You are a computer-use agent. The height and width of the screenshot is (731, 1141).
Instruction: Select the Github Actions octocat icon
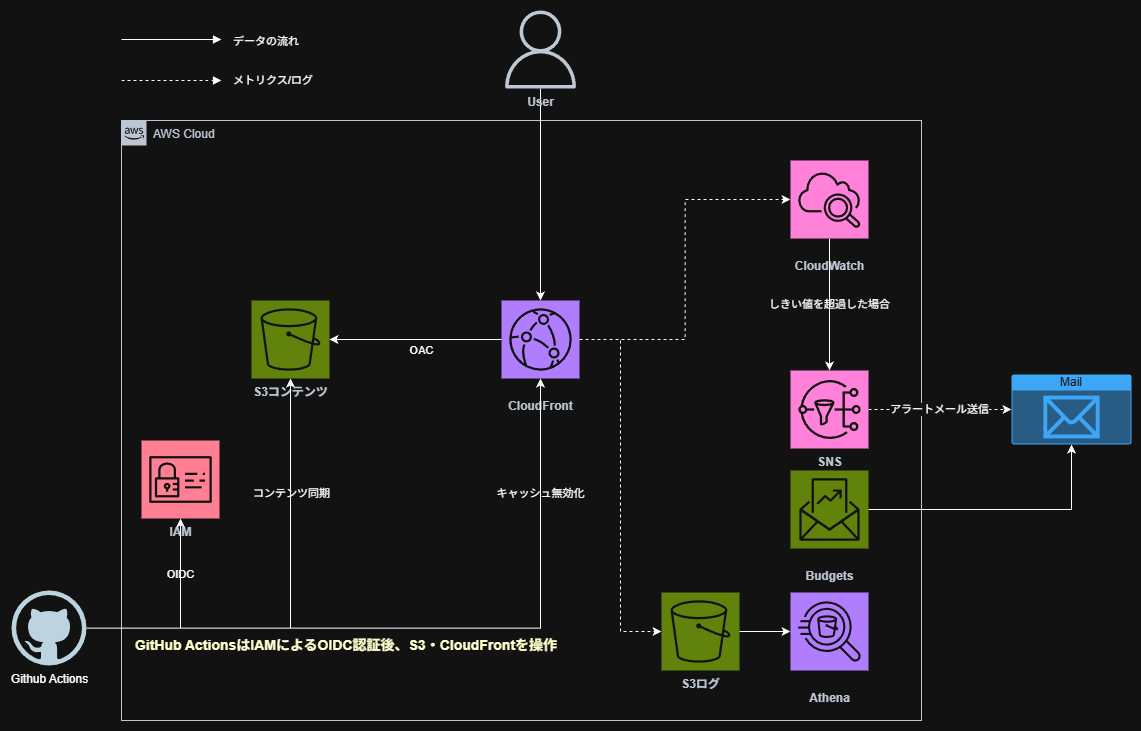click(49, 629)
